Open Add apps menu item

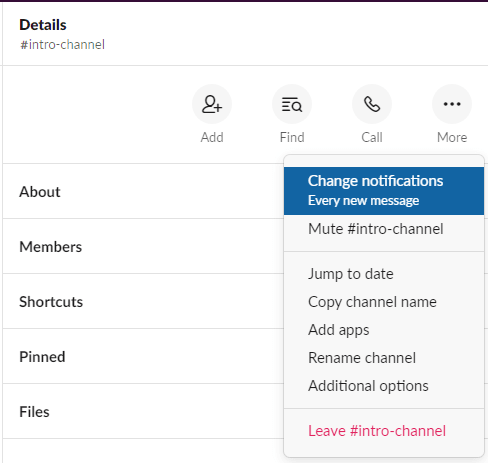[384, 330]
